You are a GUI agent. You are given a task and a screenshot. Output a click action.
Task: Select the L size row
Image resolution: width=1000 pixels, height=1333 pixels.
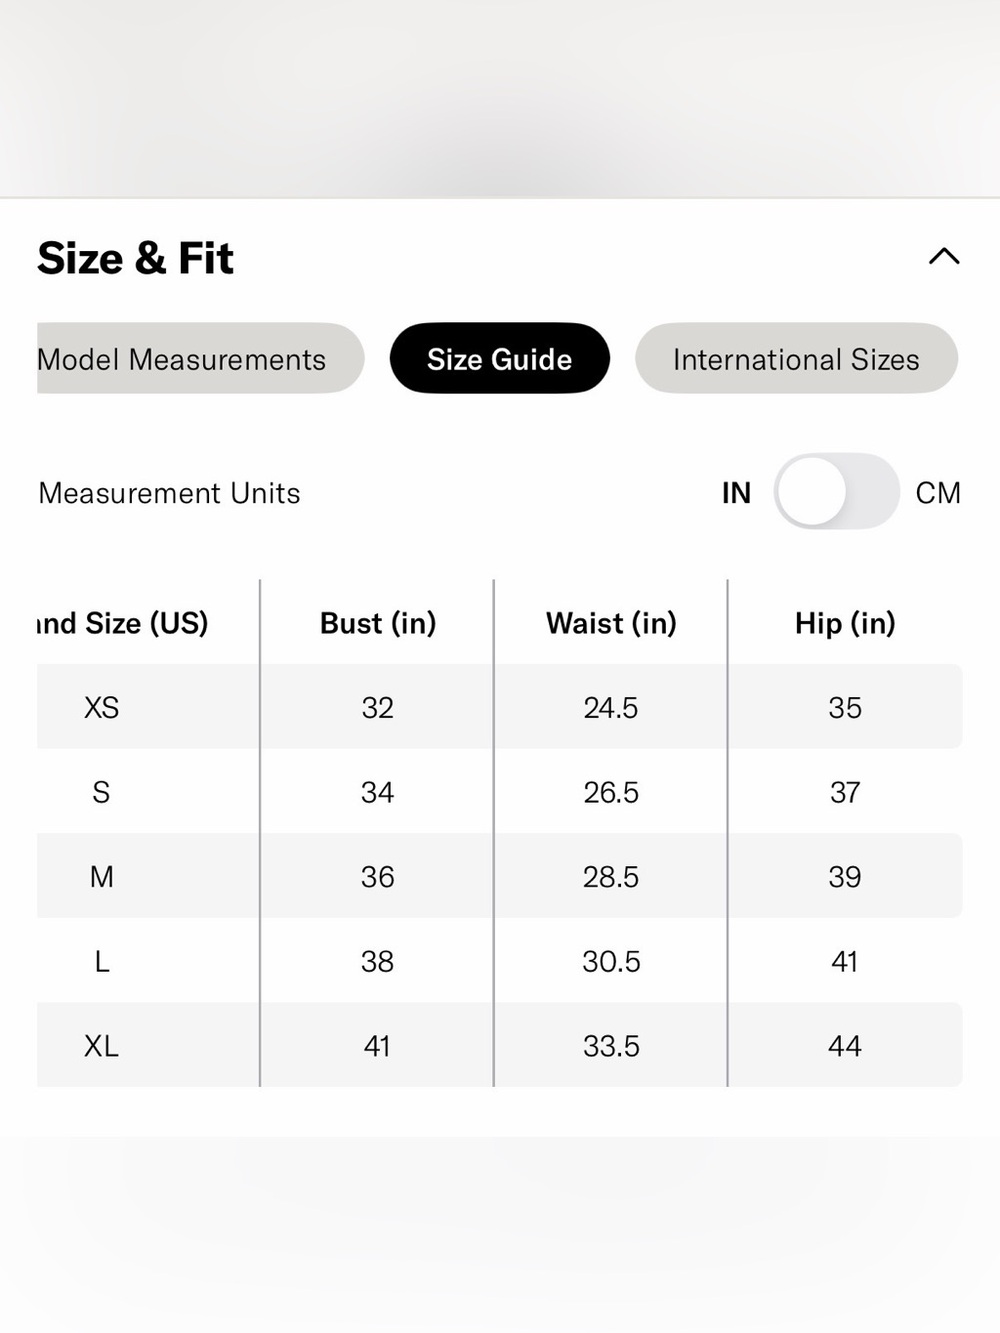tap(499, 961)
